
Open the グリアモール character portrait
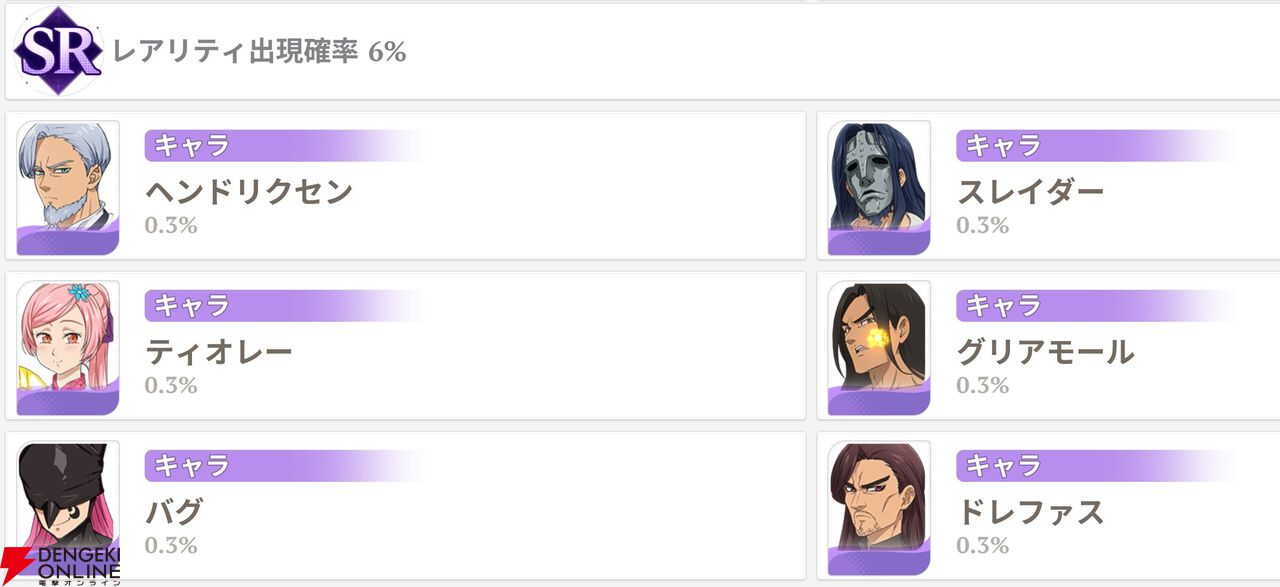(879, 348)
